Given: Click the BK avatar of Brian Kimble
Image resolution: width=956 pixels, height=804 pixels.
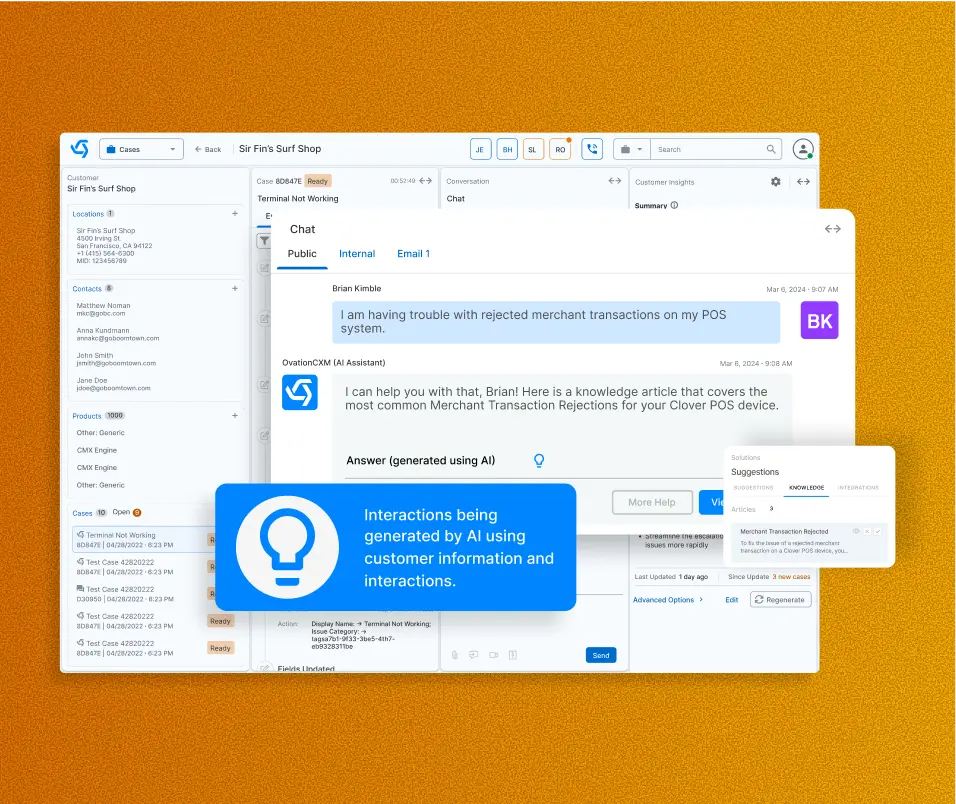Looking at the screenshot, I should point(819,321).
